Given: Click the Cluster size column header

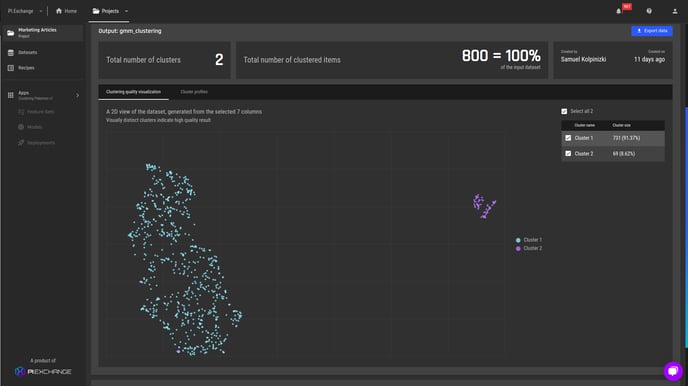Looking at the screenshot, I should tap(621, 125).
